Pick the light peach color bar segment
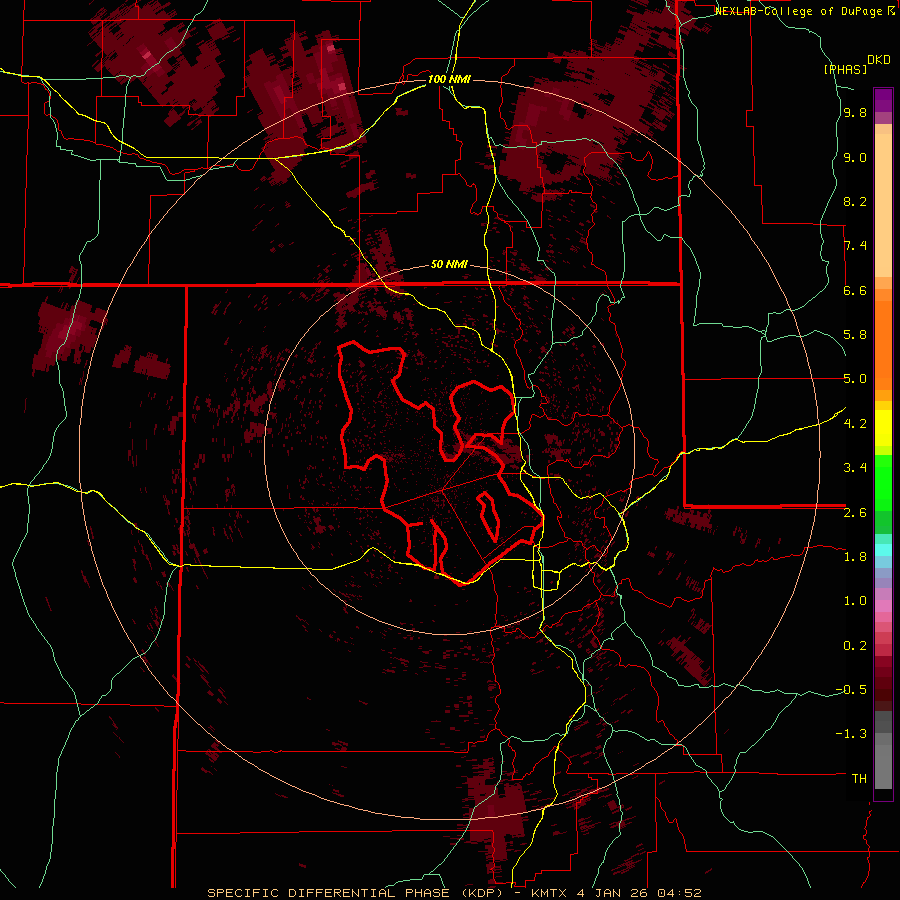Viewport: 900px width, 900px height. [883, 205]
